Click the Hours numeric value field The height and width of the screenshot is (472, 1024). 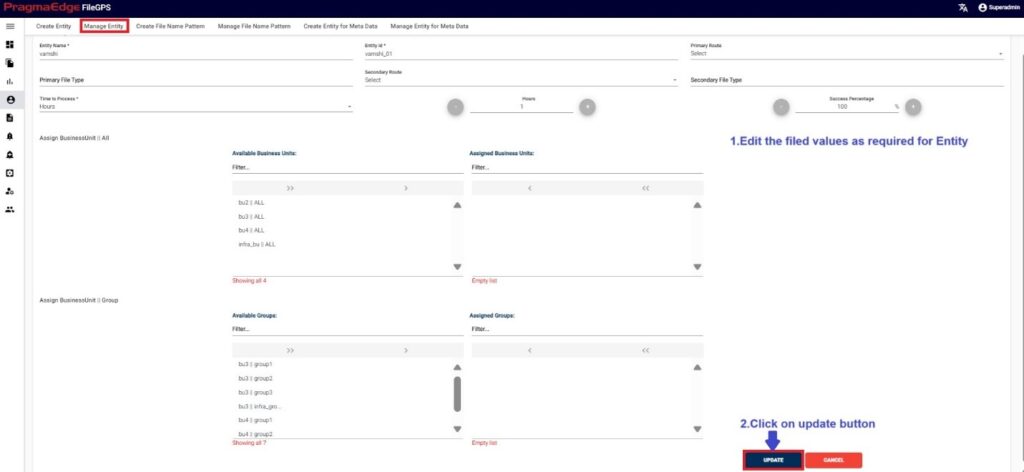[521, 106]
